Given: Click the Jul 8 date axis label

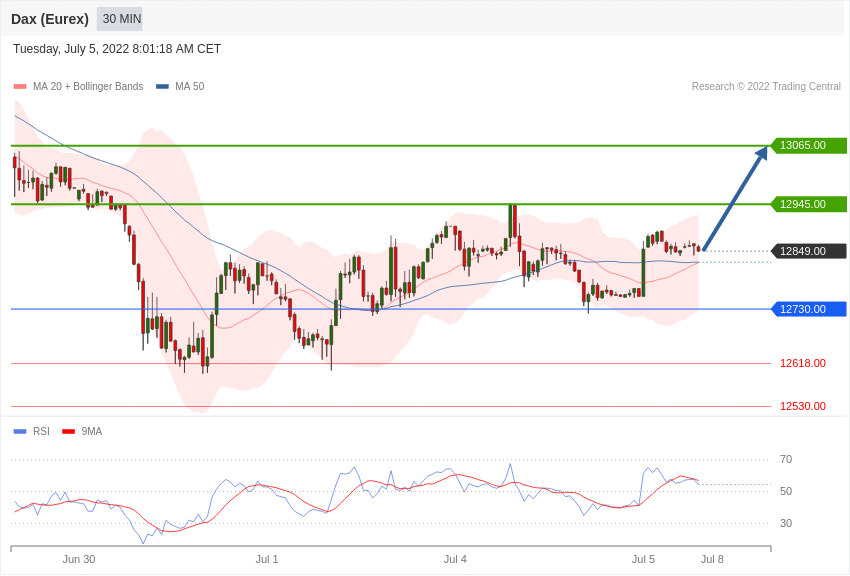Looking at the screenshot, I should (712, 559).
